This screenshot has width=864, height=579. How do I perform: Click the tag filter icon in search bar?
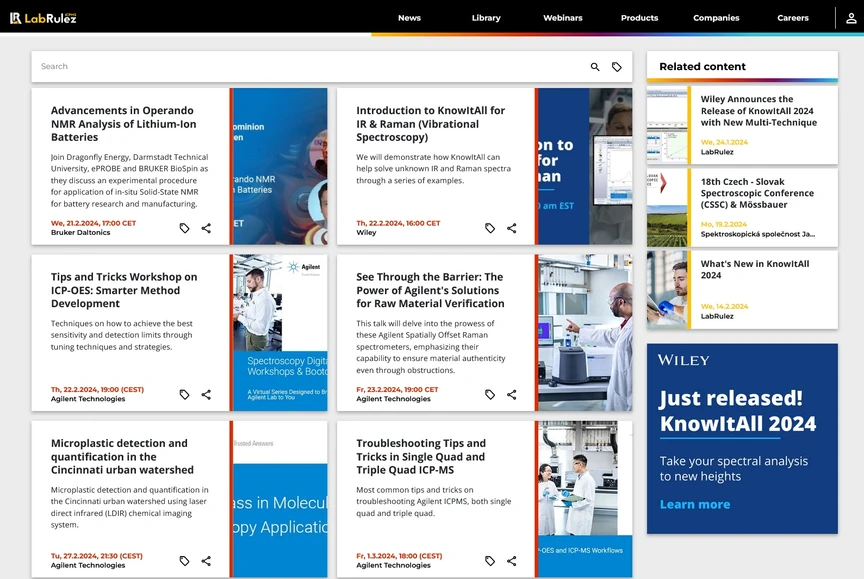click(x=617, y=67)
